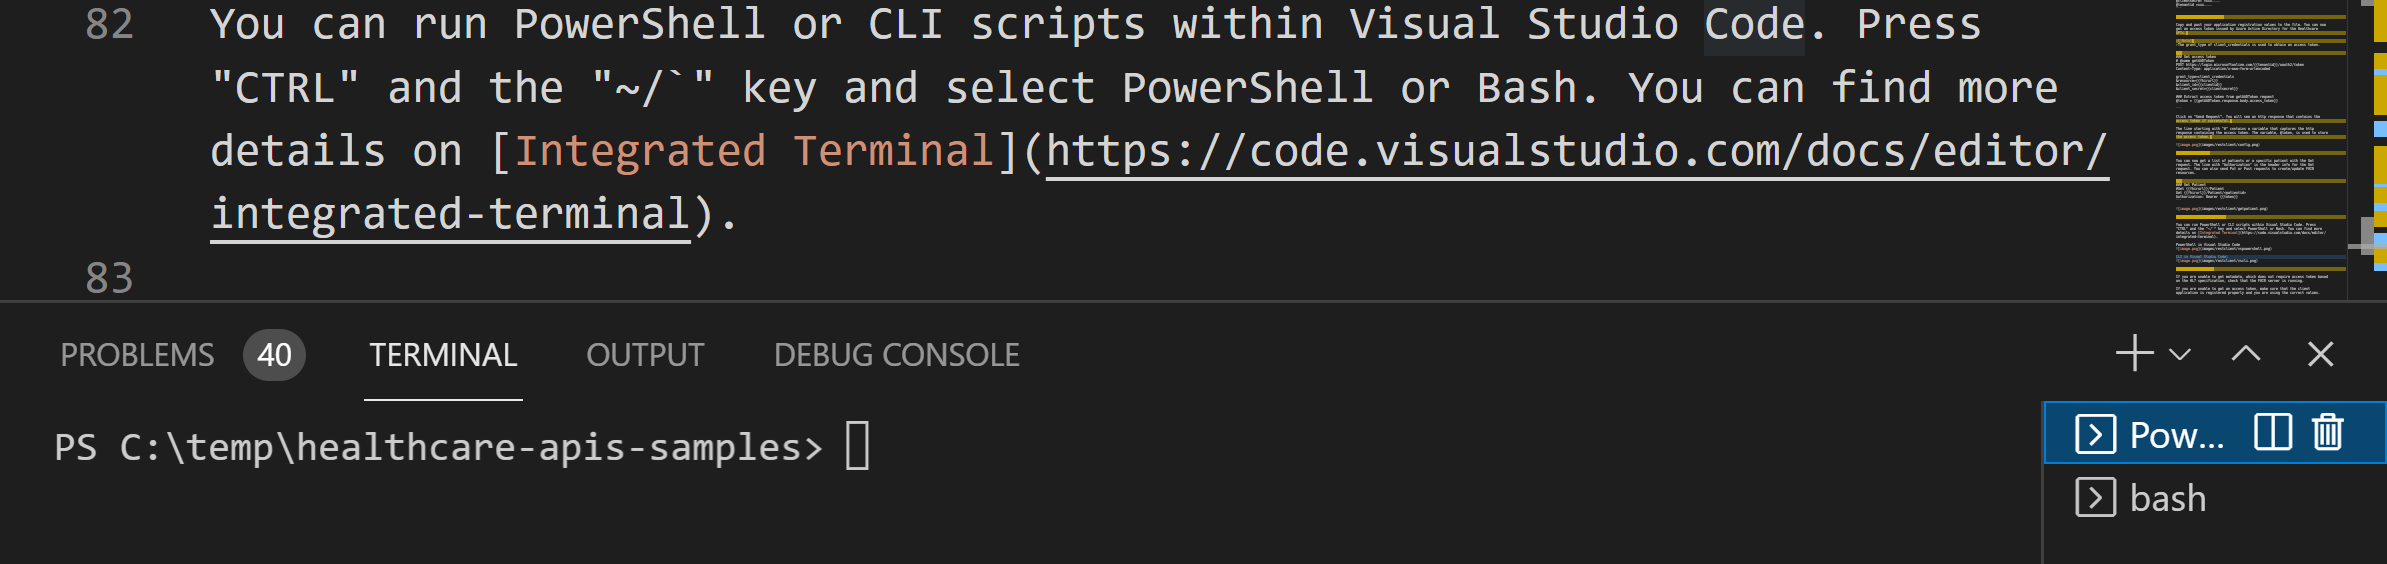Create a new terminal with plus icon

click(x=2134, y=354)
